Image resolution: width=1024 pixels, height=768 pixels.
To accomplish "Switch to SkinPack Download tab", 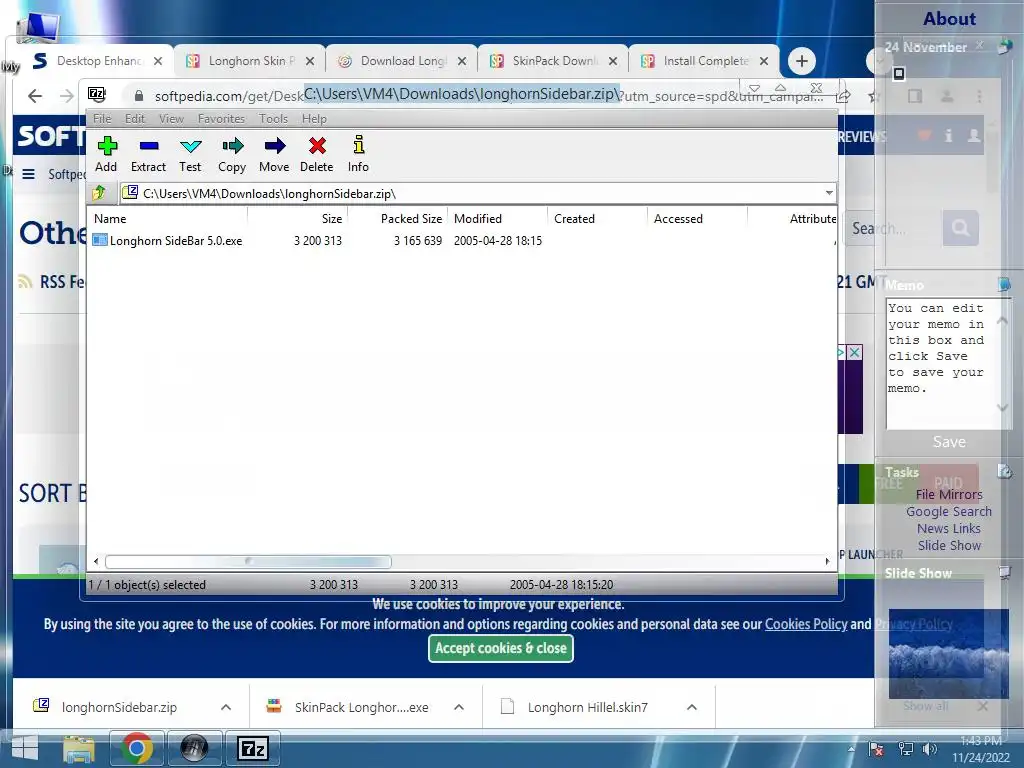I will point(554,61).
